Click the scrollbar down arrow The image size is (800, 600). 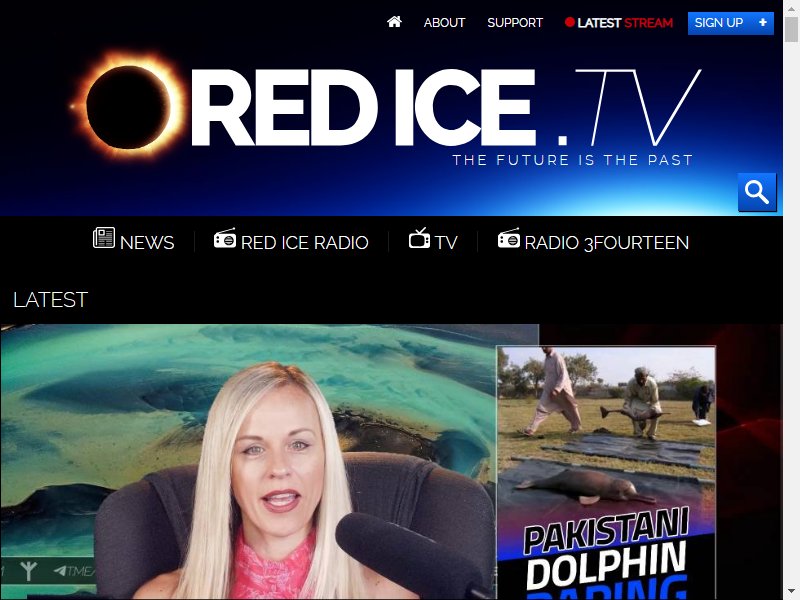coord(791,592)
